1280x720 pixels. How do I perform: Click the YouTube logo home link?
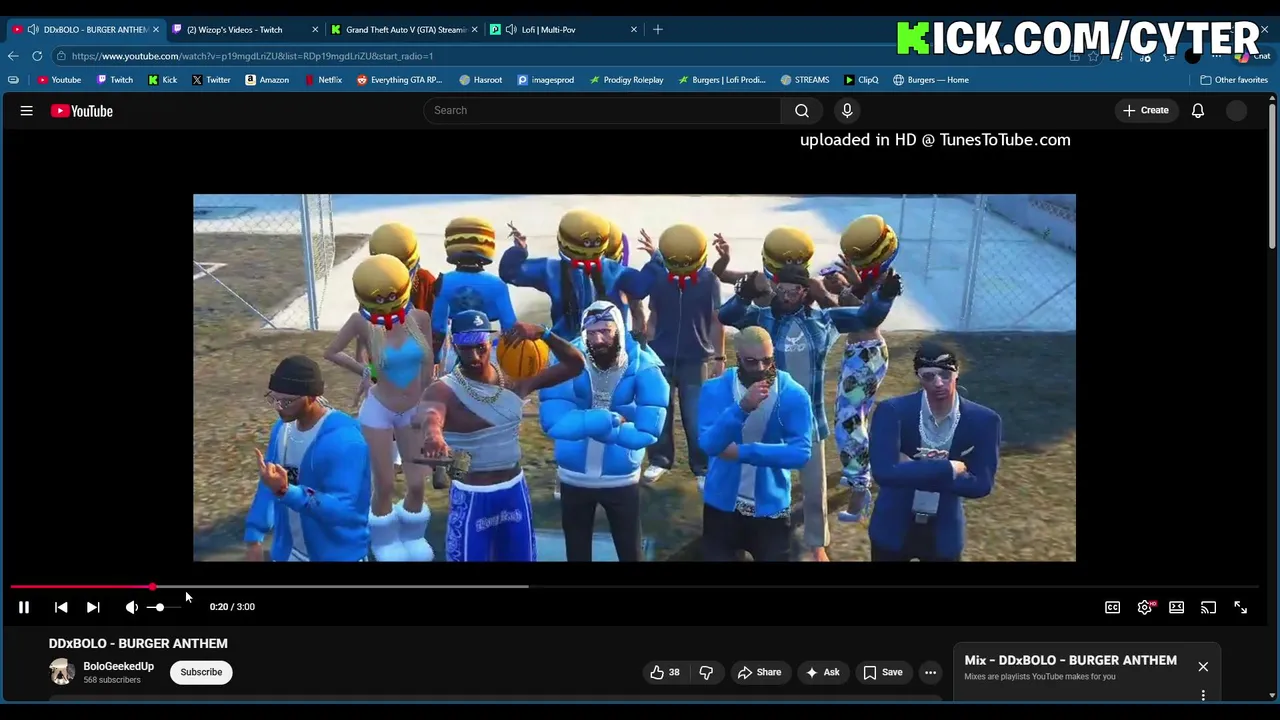coord(82,111)
